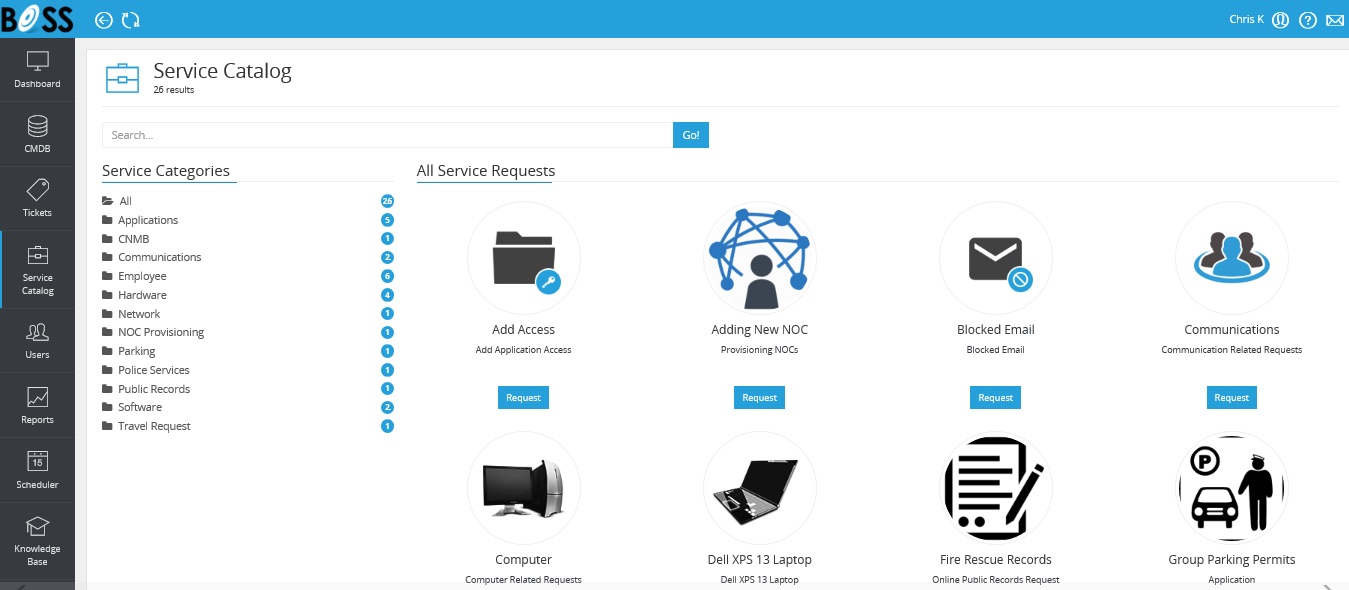Open the help question mark icon
Screen dimensions: 1349x590
tap(1307, 20)
